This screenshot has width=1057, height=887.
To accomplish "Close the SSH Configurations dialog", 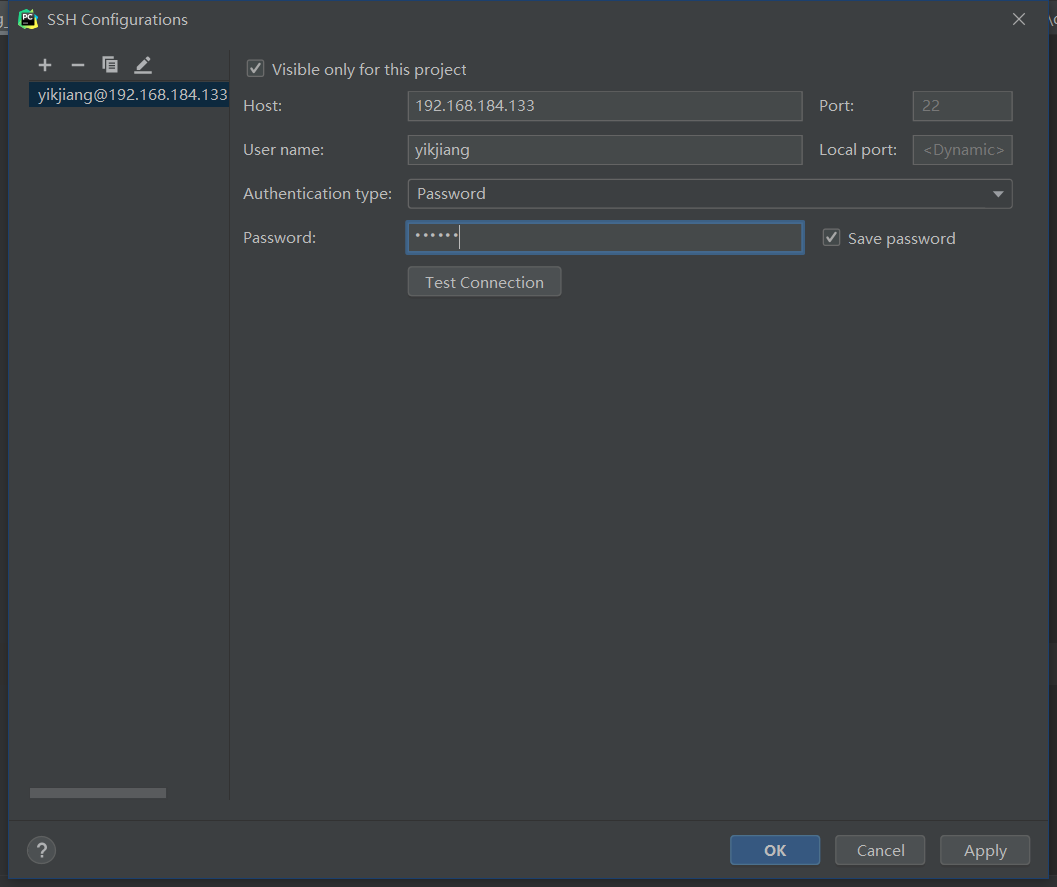I will [x=1019, y=19].
